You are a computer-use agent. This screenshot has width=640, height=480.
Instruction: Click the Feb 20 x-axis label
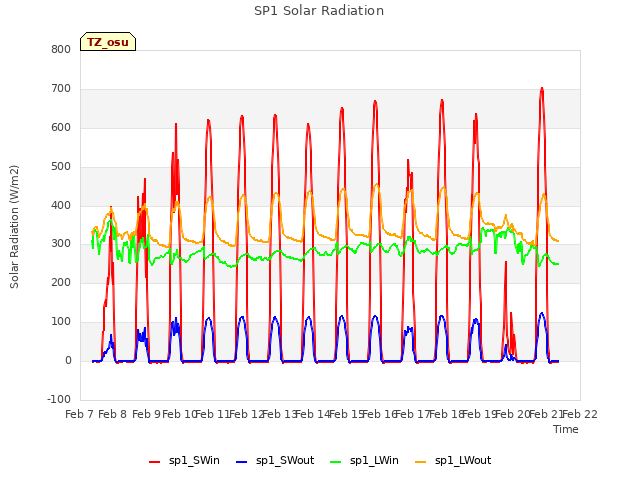[x=513, y=415]
